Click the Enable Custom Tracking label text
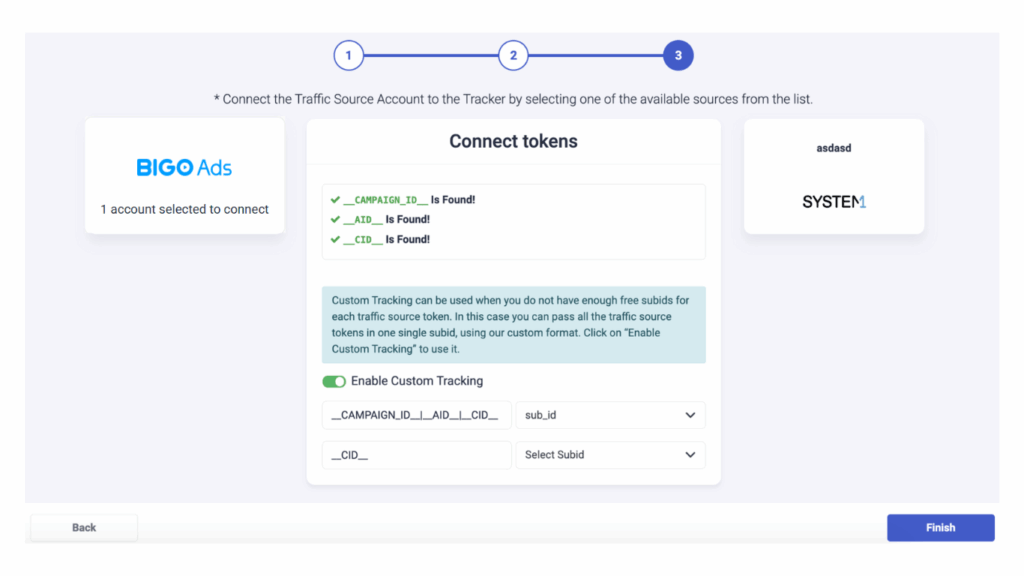The image size is (1024, 576). point(416,381)
